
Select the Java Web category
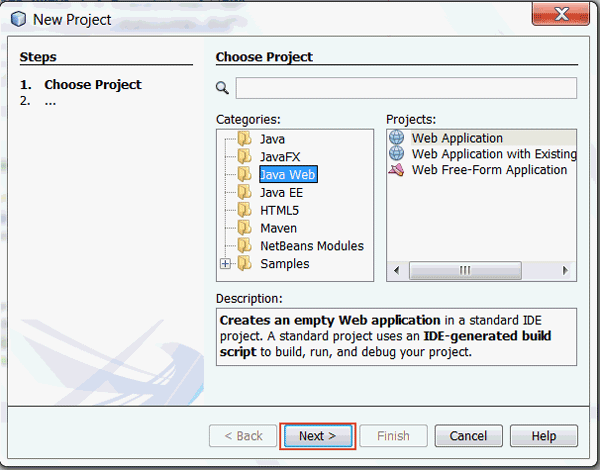[x=287, y=175]
